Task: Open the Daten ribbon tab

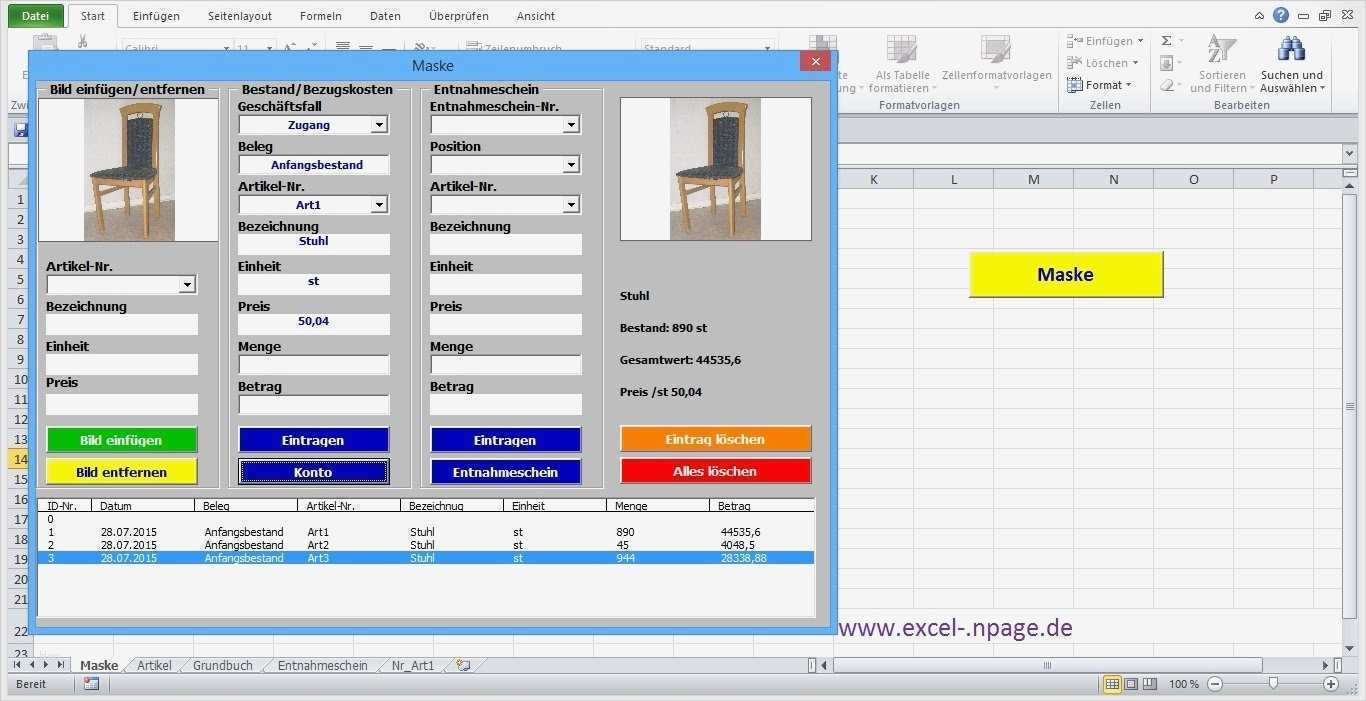Action: 385,15
